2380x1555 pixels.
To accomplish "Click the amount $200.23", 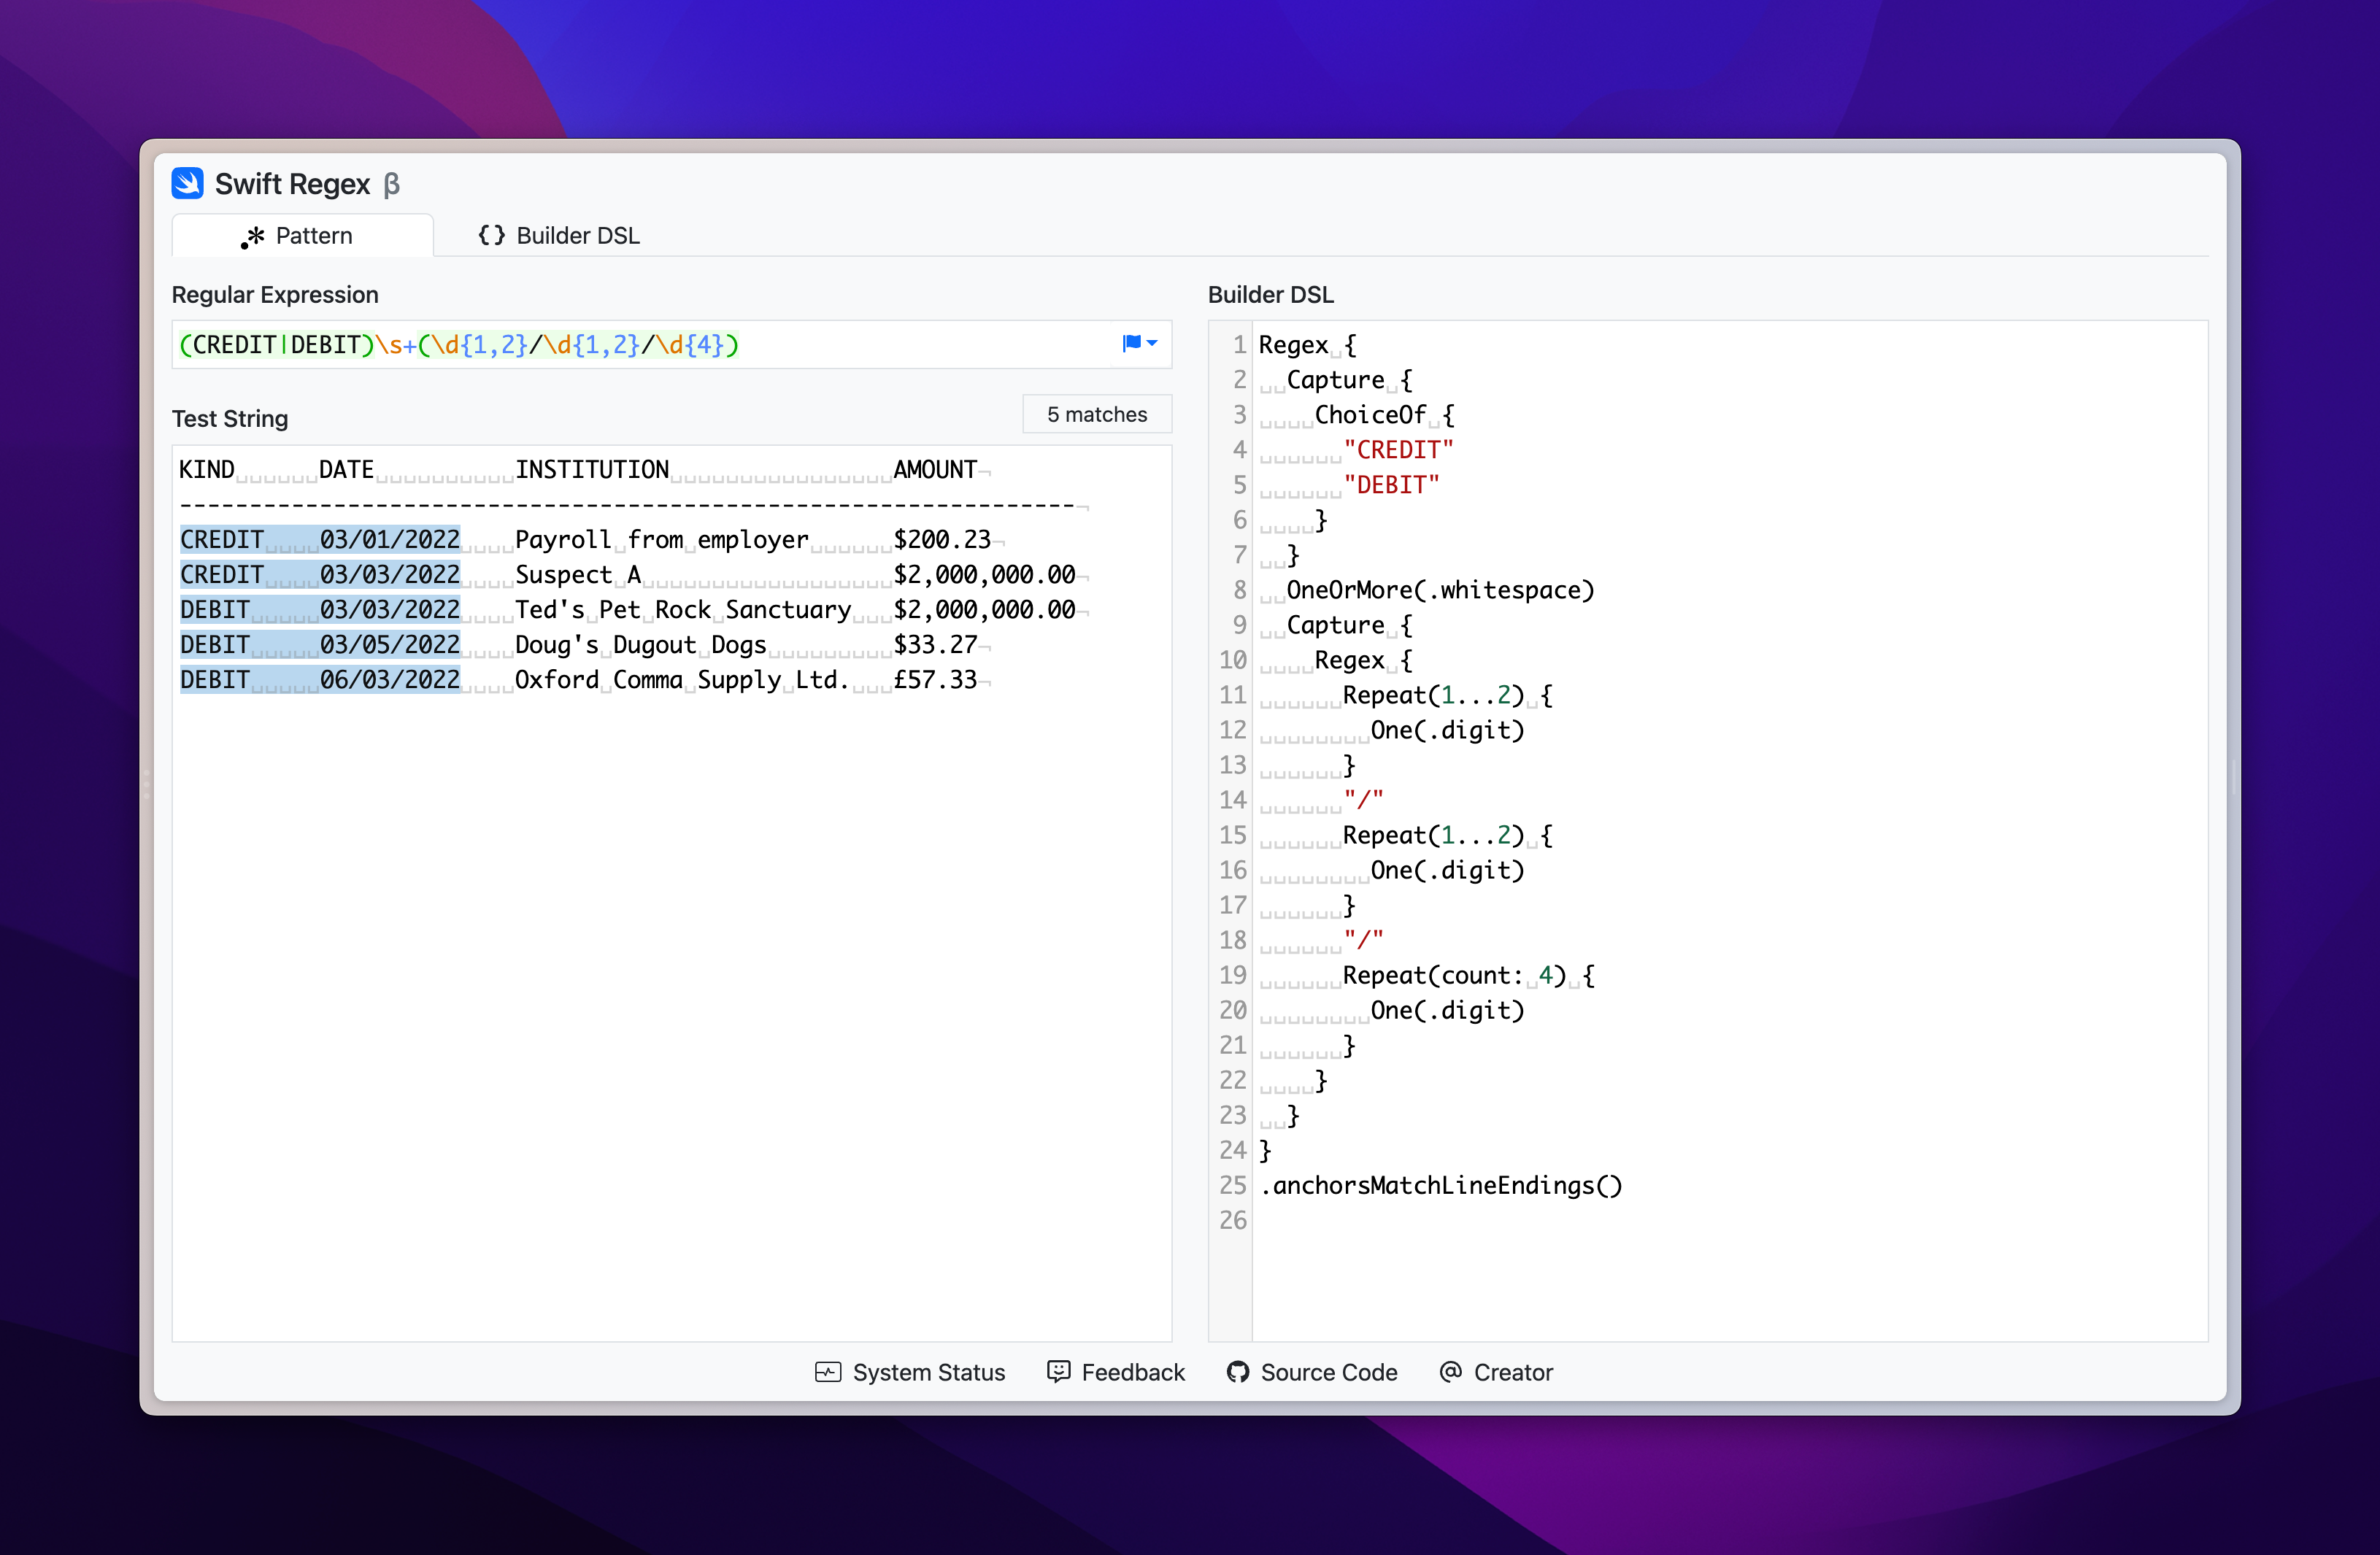I will coord(942,540).
